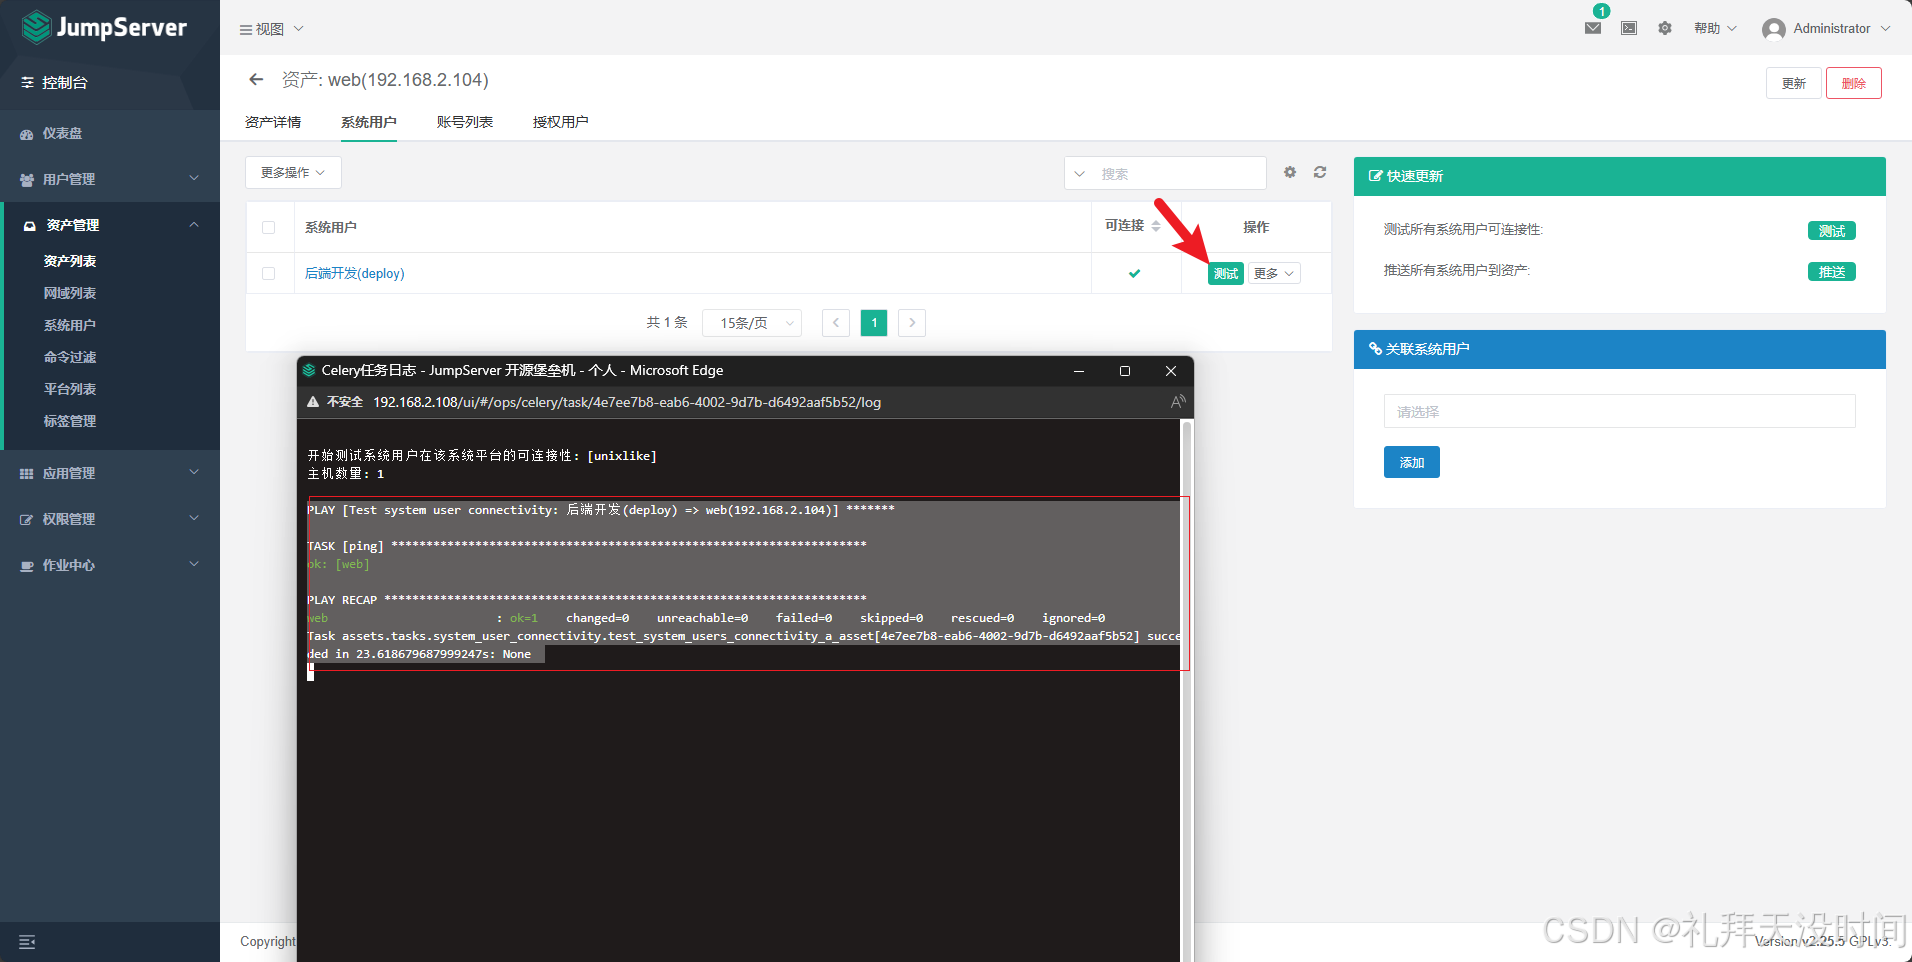This screenshot has height=962, width=1912.
Task: Click 测试 button in deploy row
Action: tap(1226, 273)
